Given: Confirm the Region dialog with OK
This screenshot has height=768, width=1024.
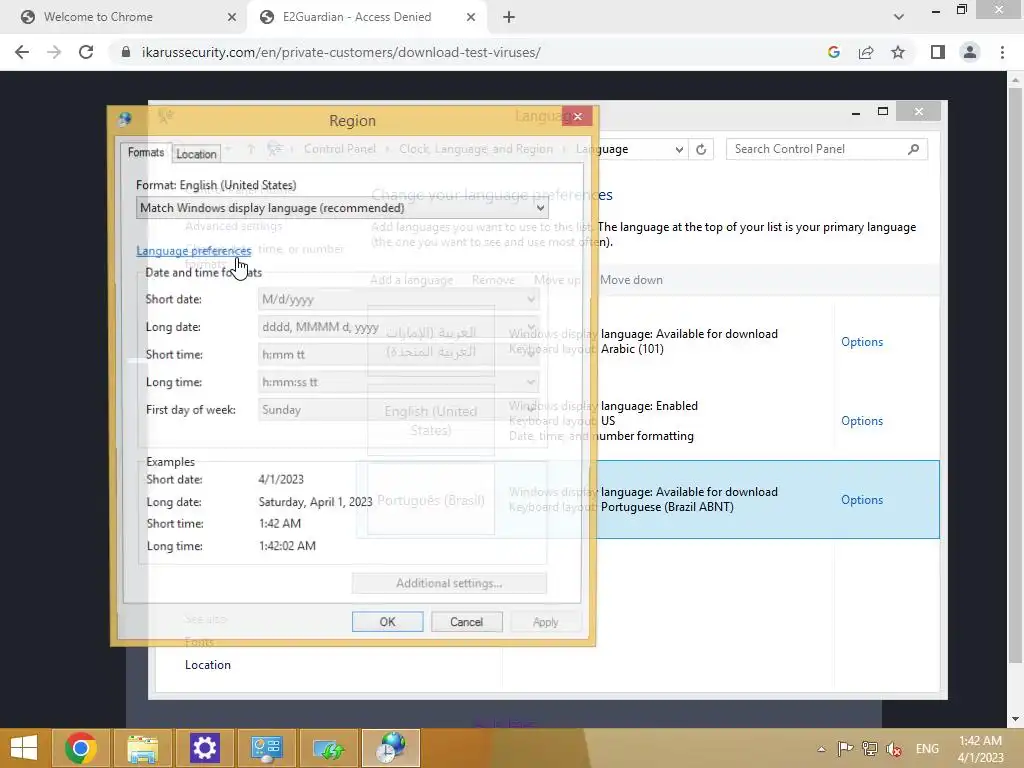Looking at the screenshot, I should (387, 622).
